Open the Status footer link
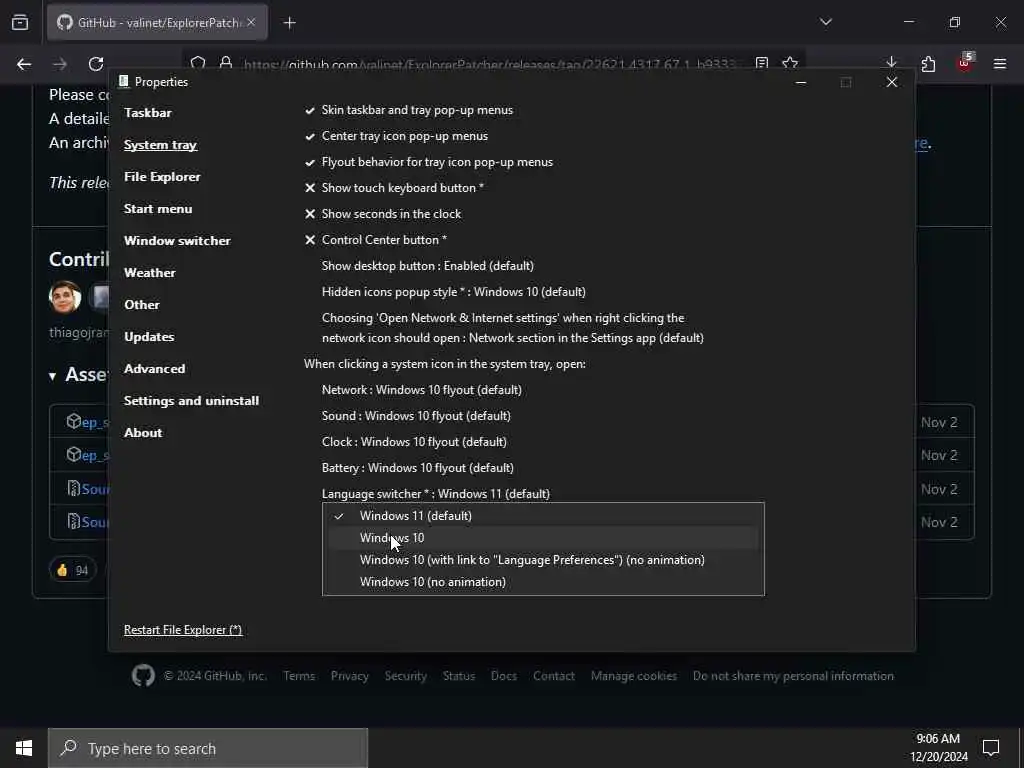 (459, 676)
